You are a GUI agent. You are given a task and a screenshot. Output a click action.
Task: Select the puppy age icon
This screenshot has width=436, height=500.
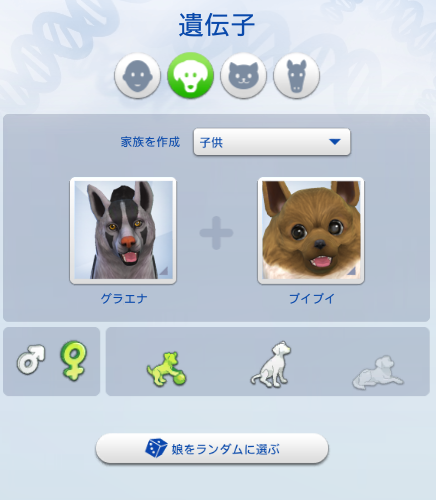(x=167, y=369)
